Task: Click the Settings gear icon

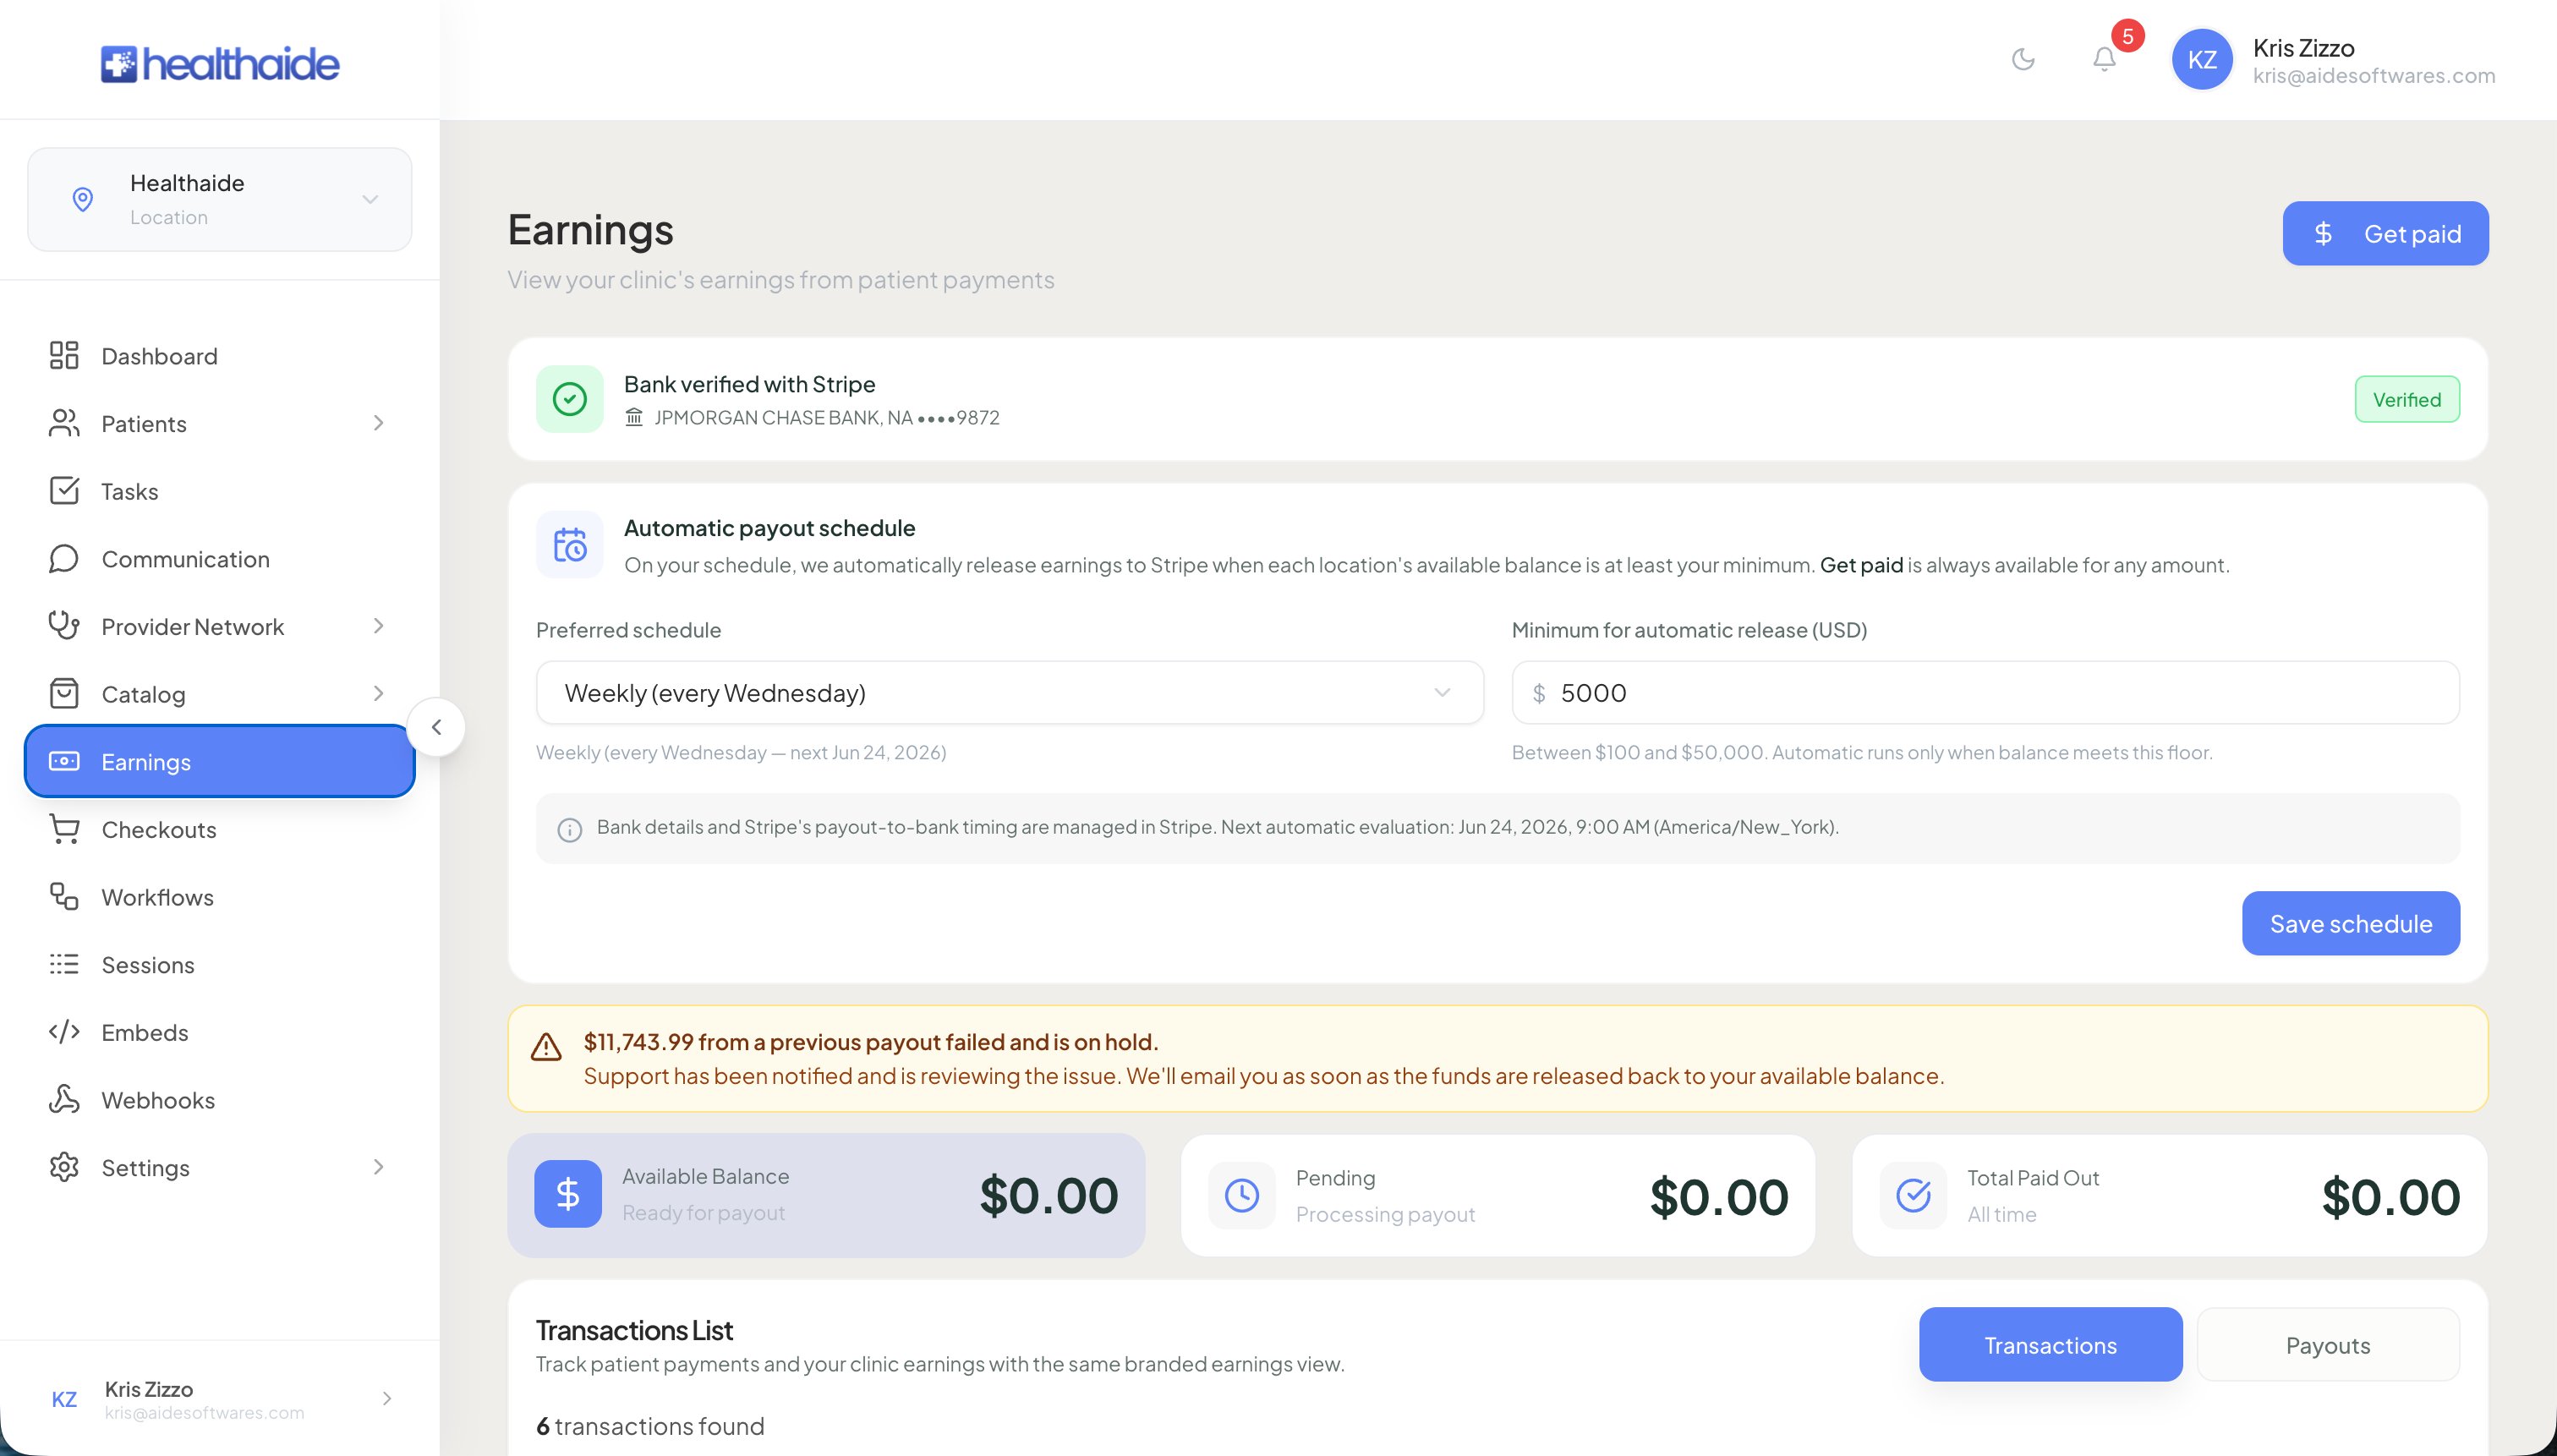Action: [64, 1167]
